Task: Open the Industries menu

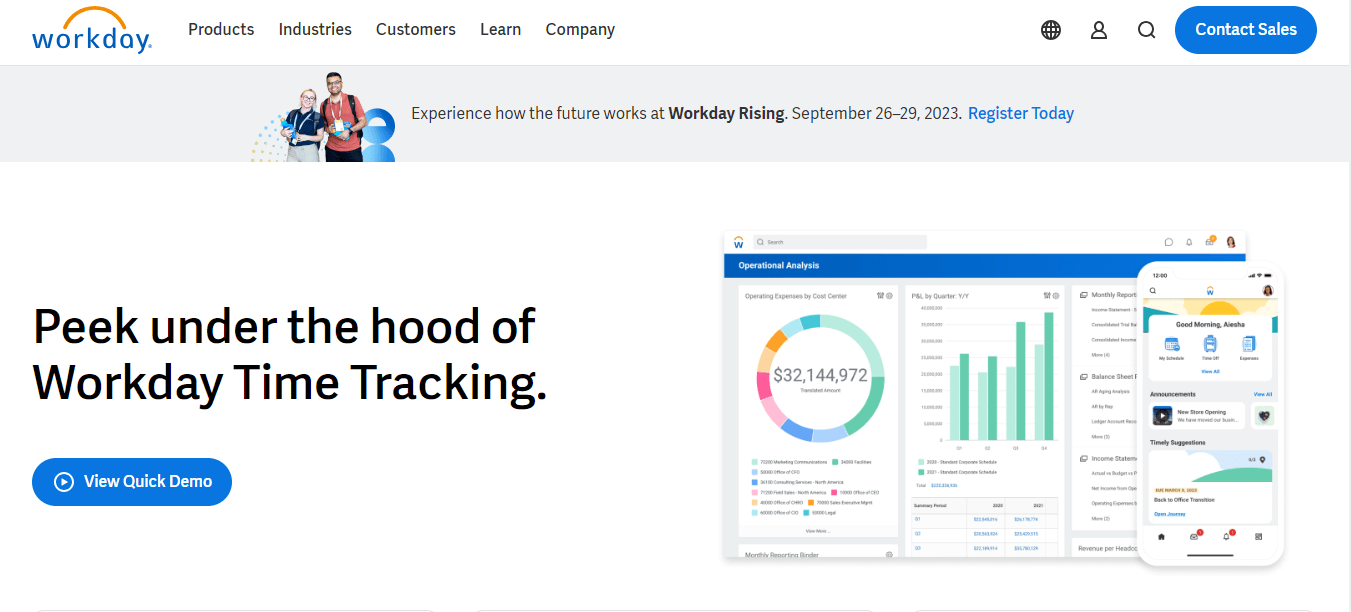Action: 315,29
